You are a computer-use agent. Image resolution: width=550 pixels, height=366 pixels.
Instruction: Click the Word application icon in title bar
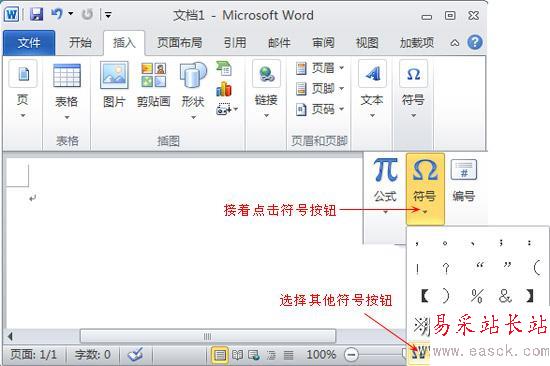(x=12, y=15)
